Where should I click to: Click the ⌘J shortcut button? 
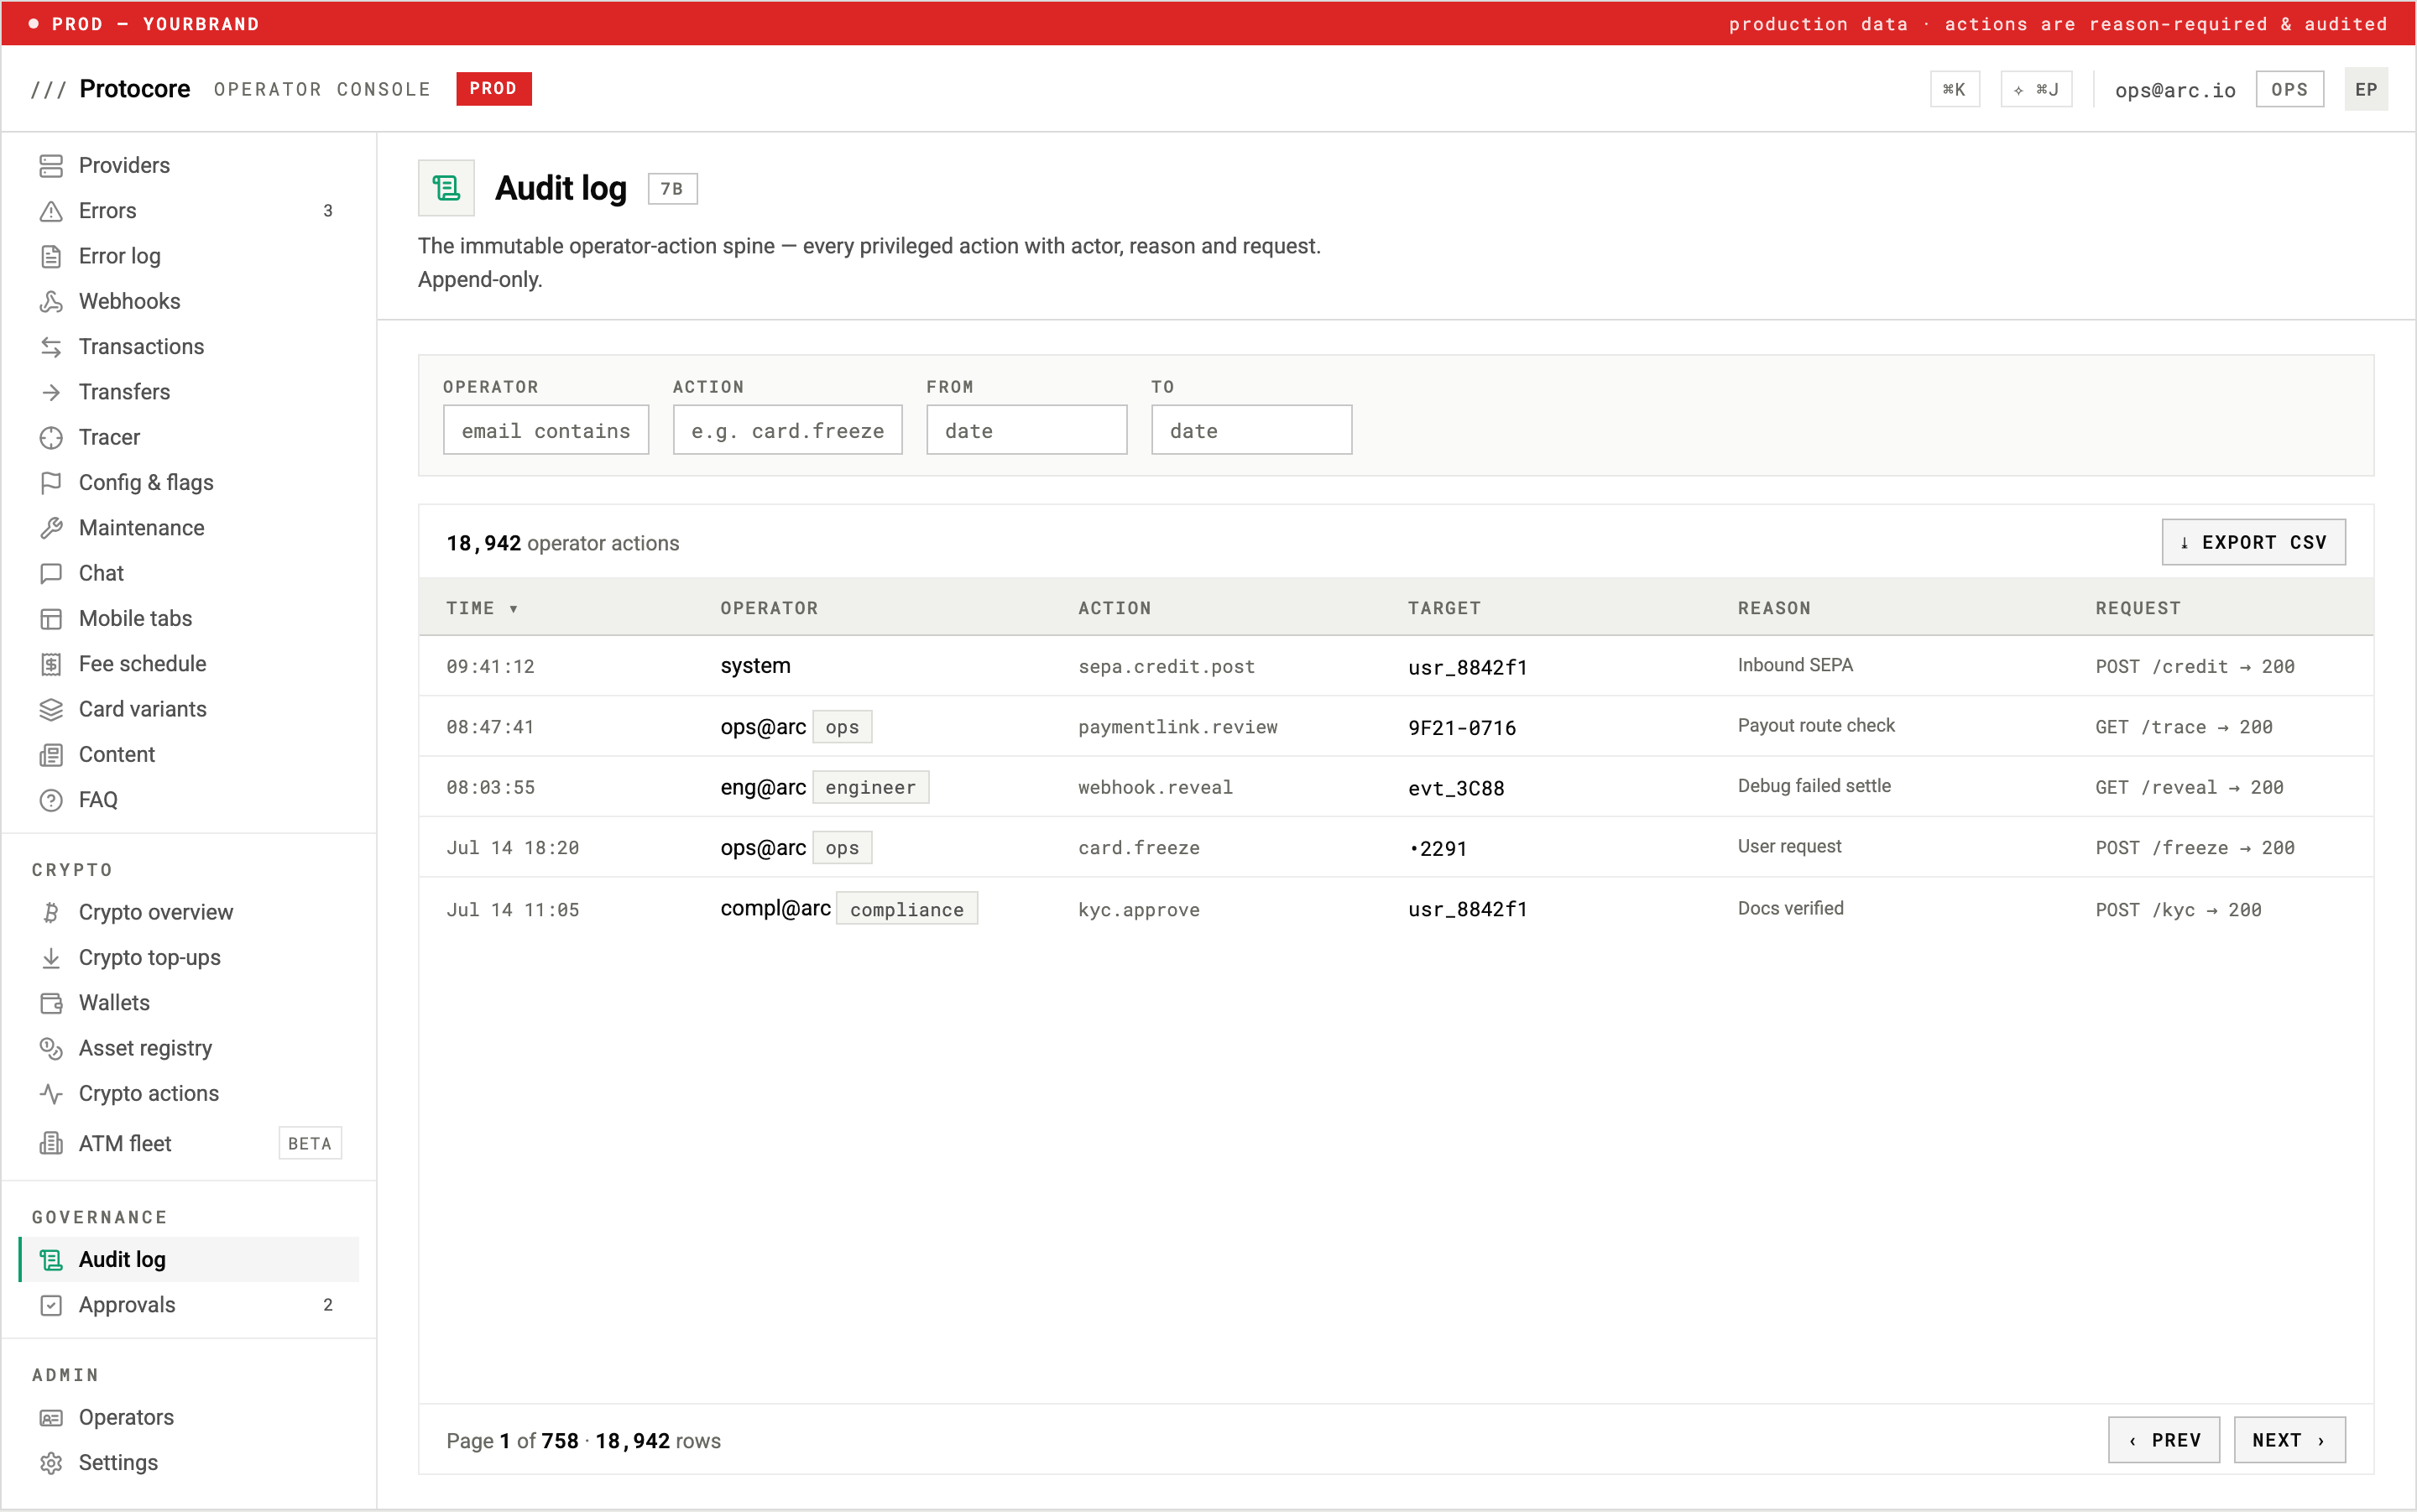(x=2036, y=89)
